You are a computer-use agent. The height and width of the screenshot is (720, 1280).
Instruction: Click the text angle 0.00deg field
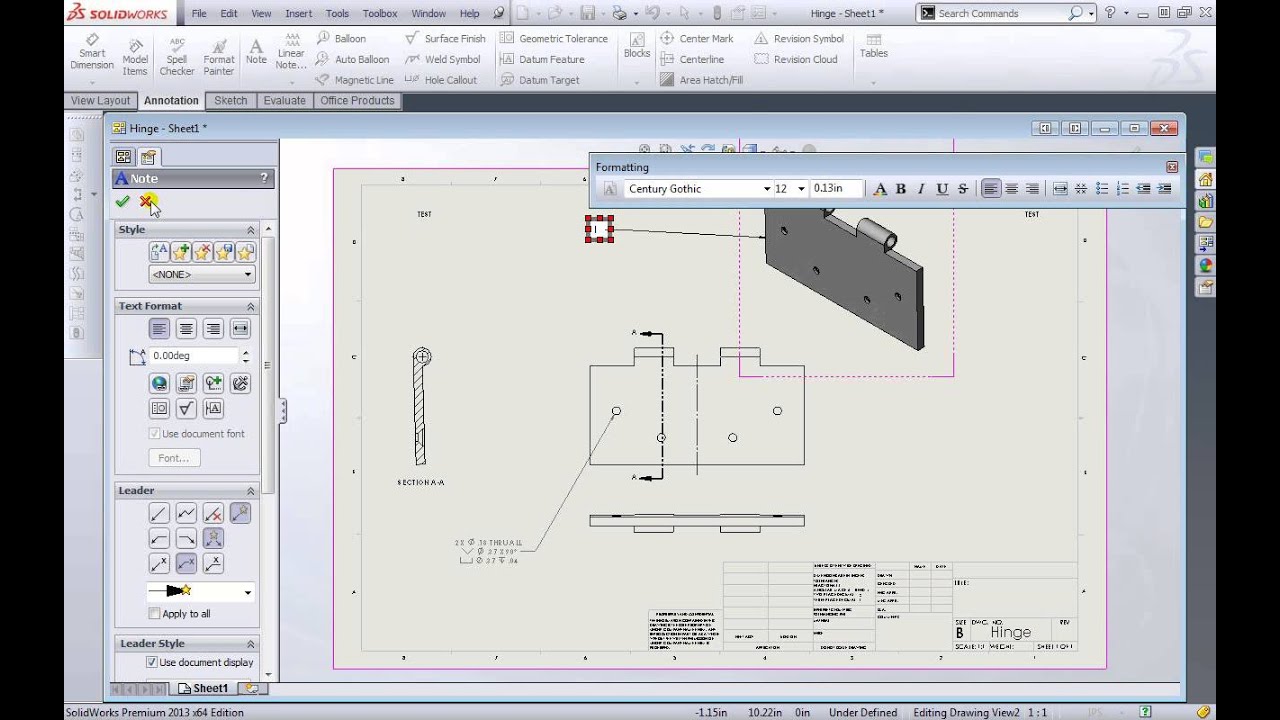point(193,356)
